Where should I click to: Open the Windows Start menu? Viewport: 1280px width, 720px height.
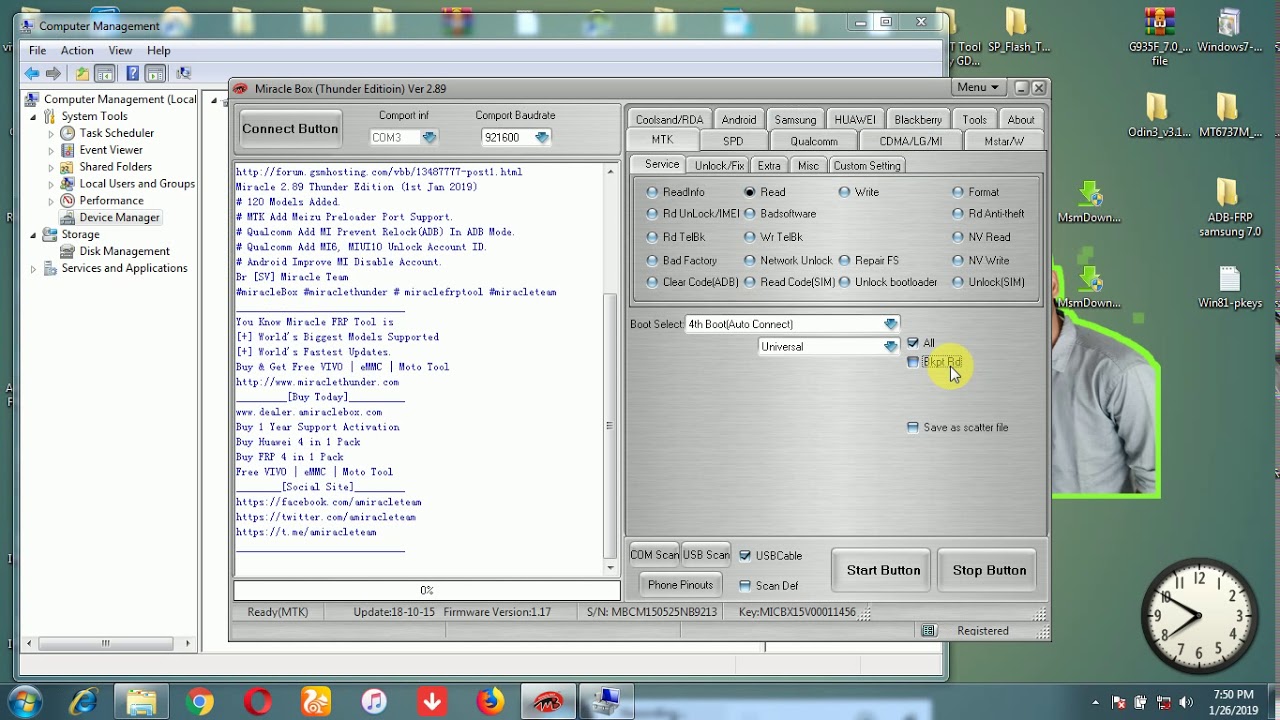click(26, 702)
